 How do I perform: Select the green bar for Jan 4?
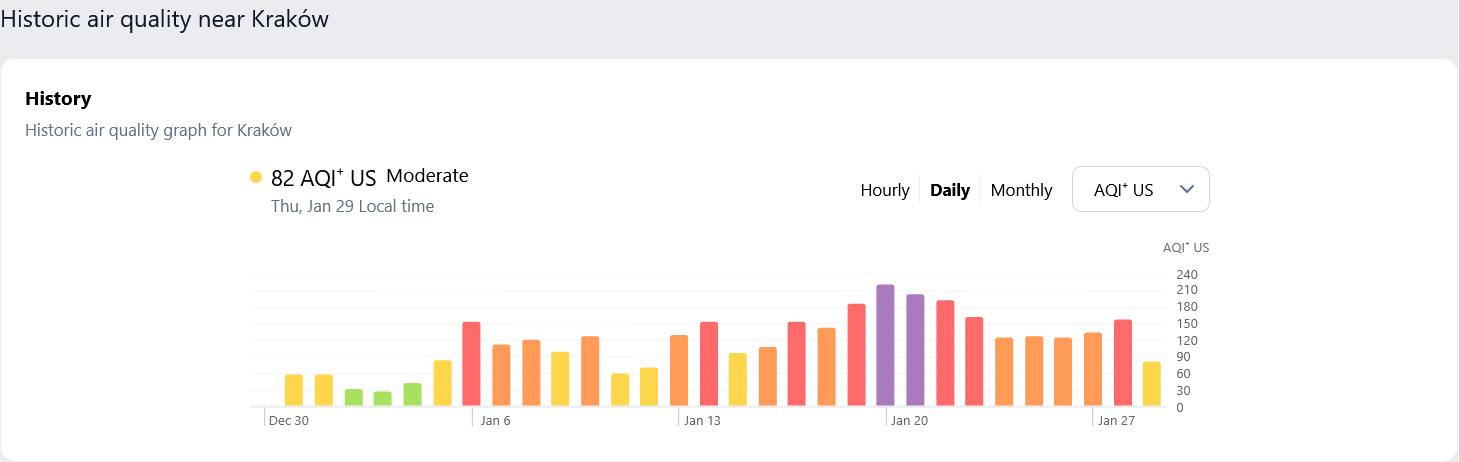pos(412,395)
